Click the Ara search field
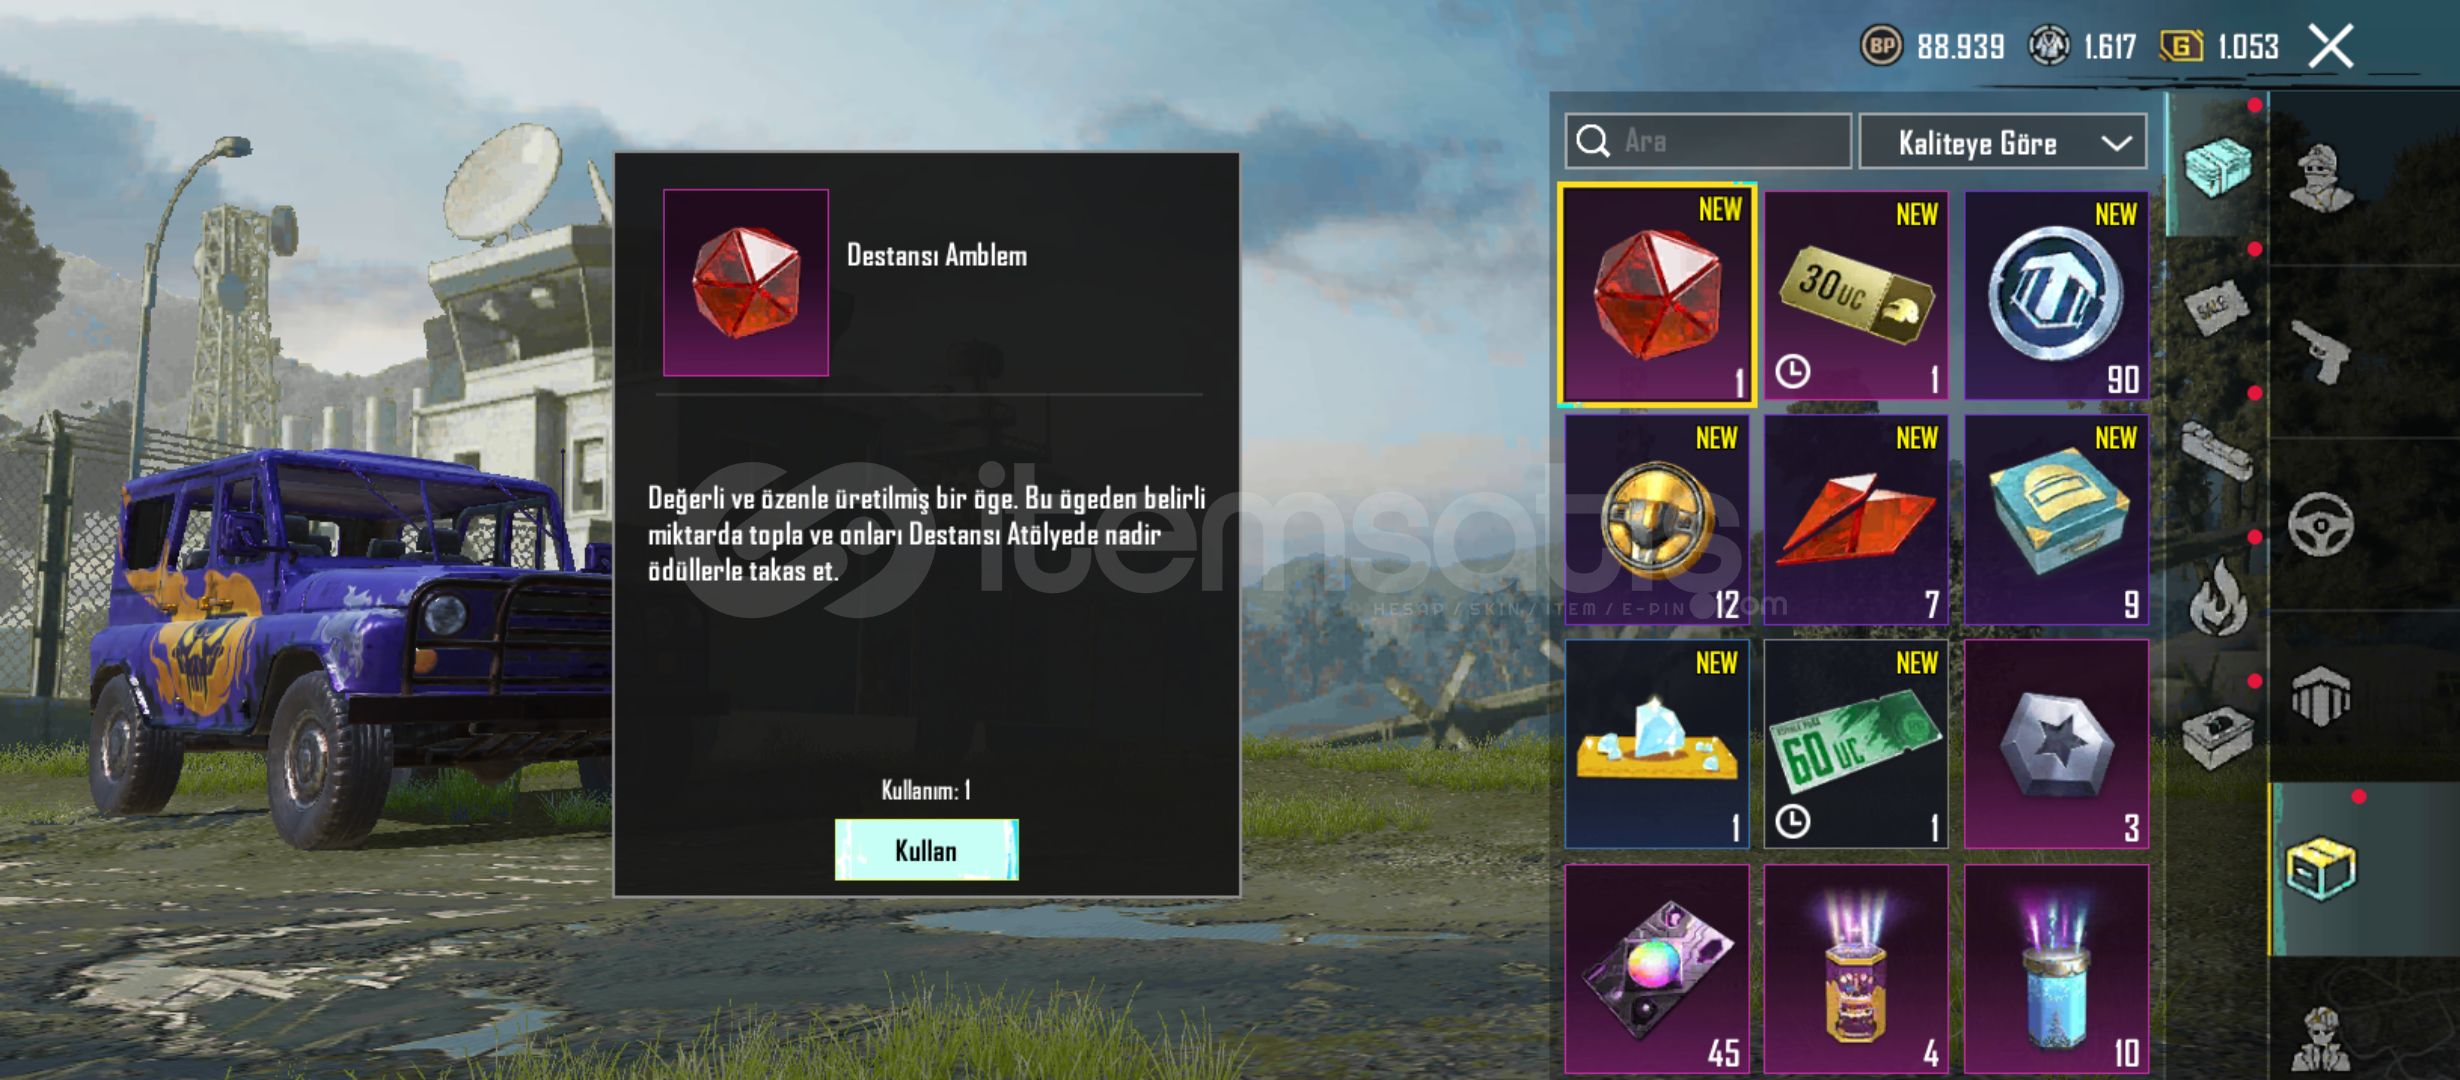This screenshot has height=1080, width=2460. coord(1708,141)
